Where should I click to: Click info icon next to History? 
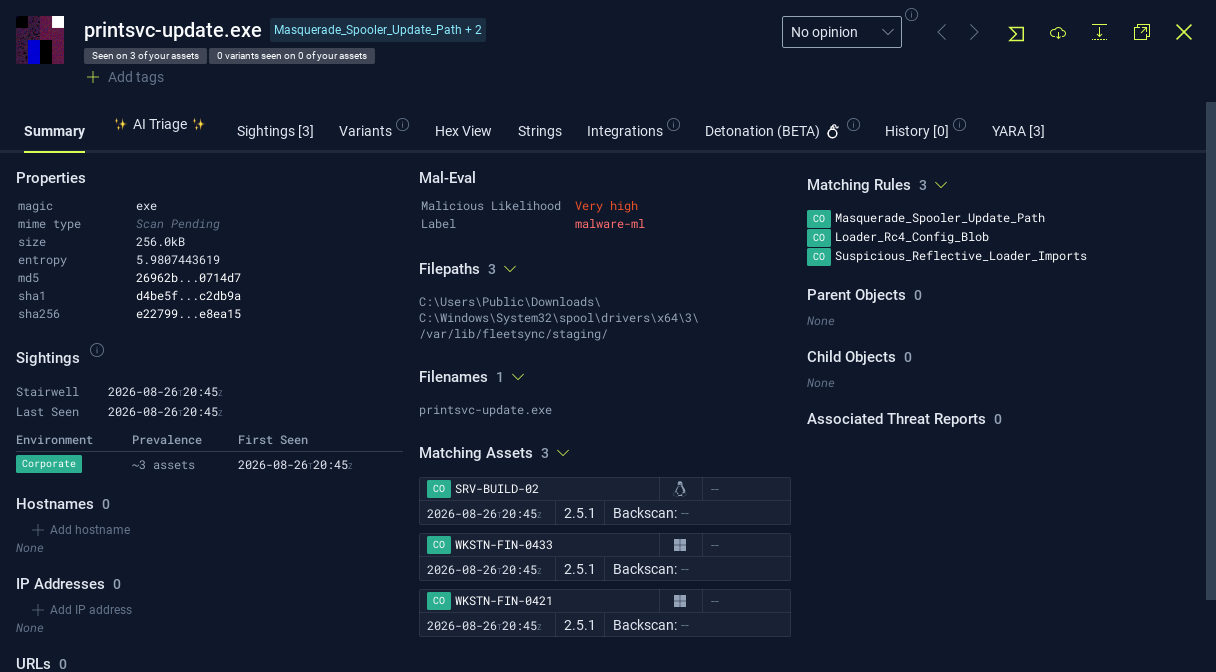tap(960, 125)
